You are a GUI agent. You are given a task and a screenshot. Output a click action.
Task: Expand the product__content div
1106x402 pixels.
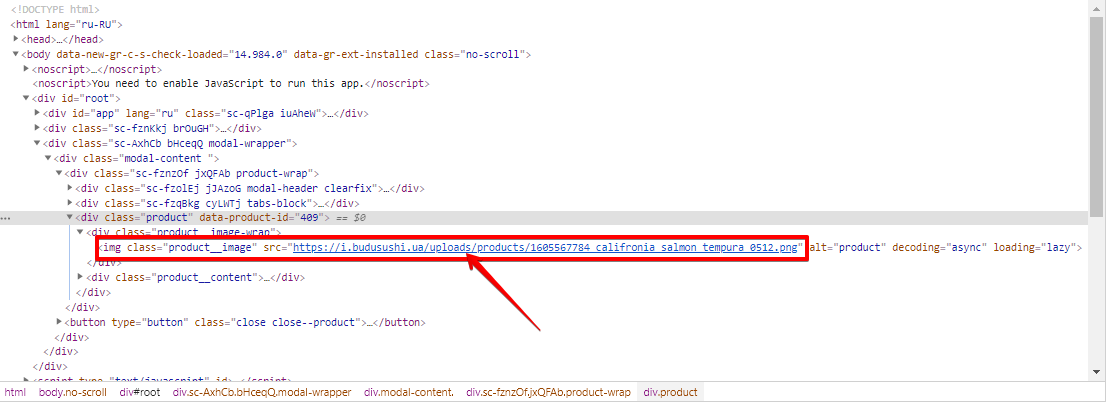81,277
